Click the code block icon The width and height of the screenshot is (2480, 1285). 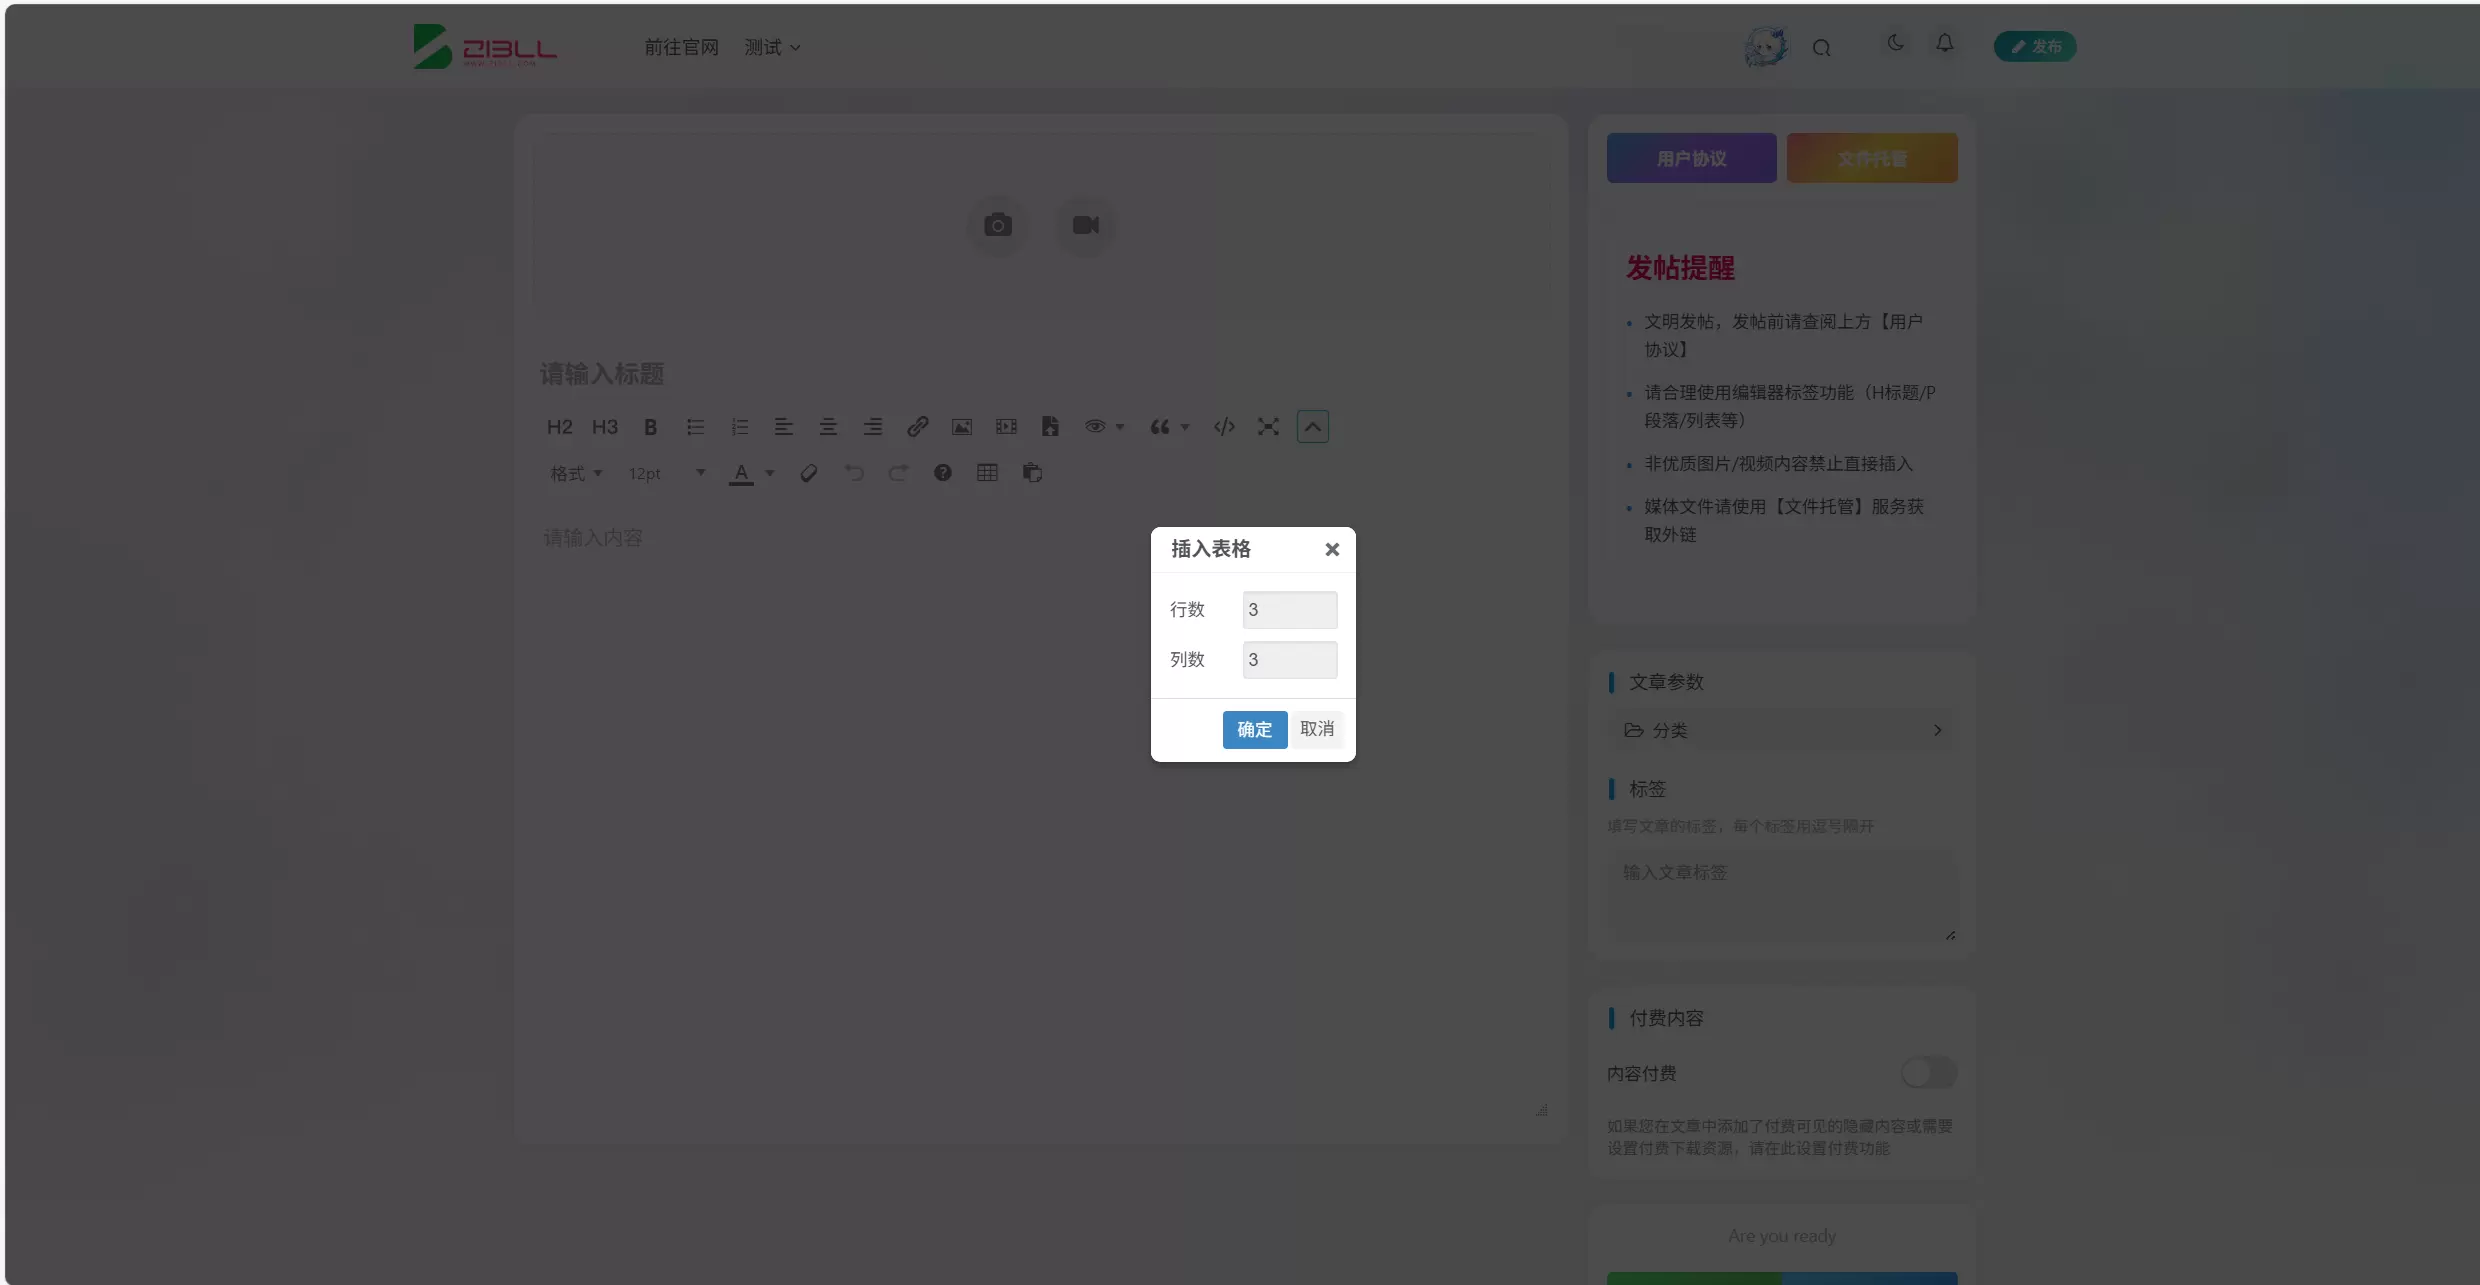pos(1224,427)
